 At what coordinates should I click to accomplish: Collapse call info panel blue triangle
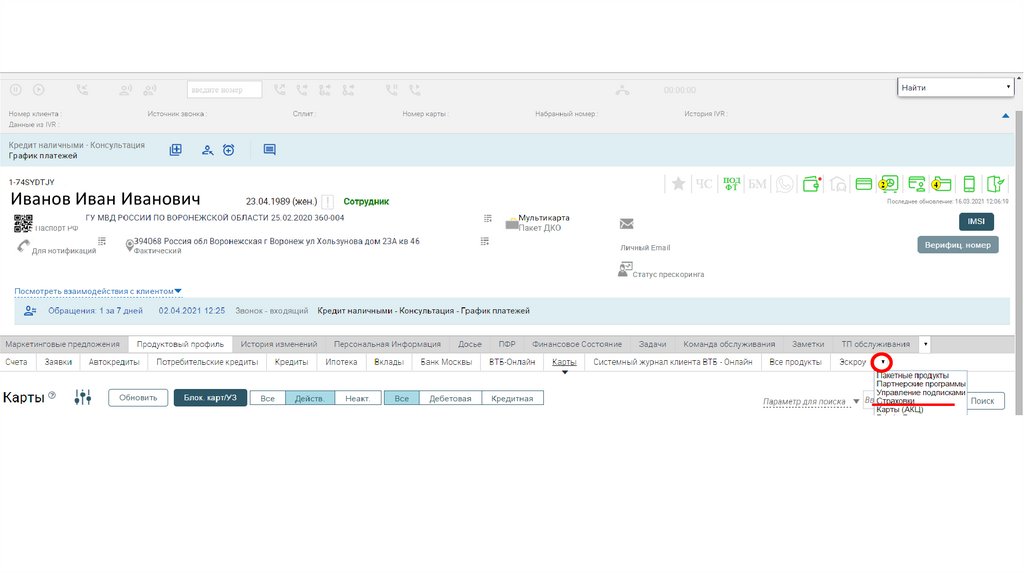tap(1006, 116)
